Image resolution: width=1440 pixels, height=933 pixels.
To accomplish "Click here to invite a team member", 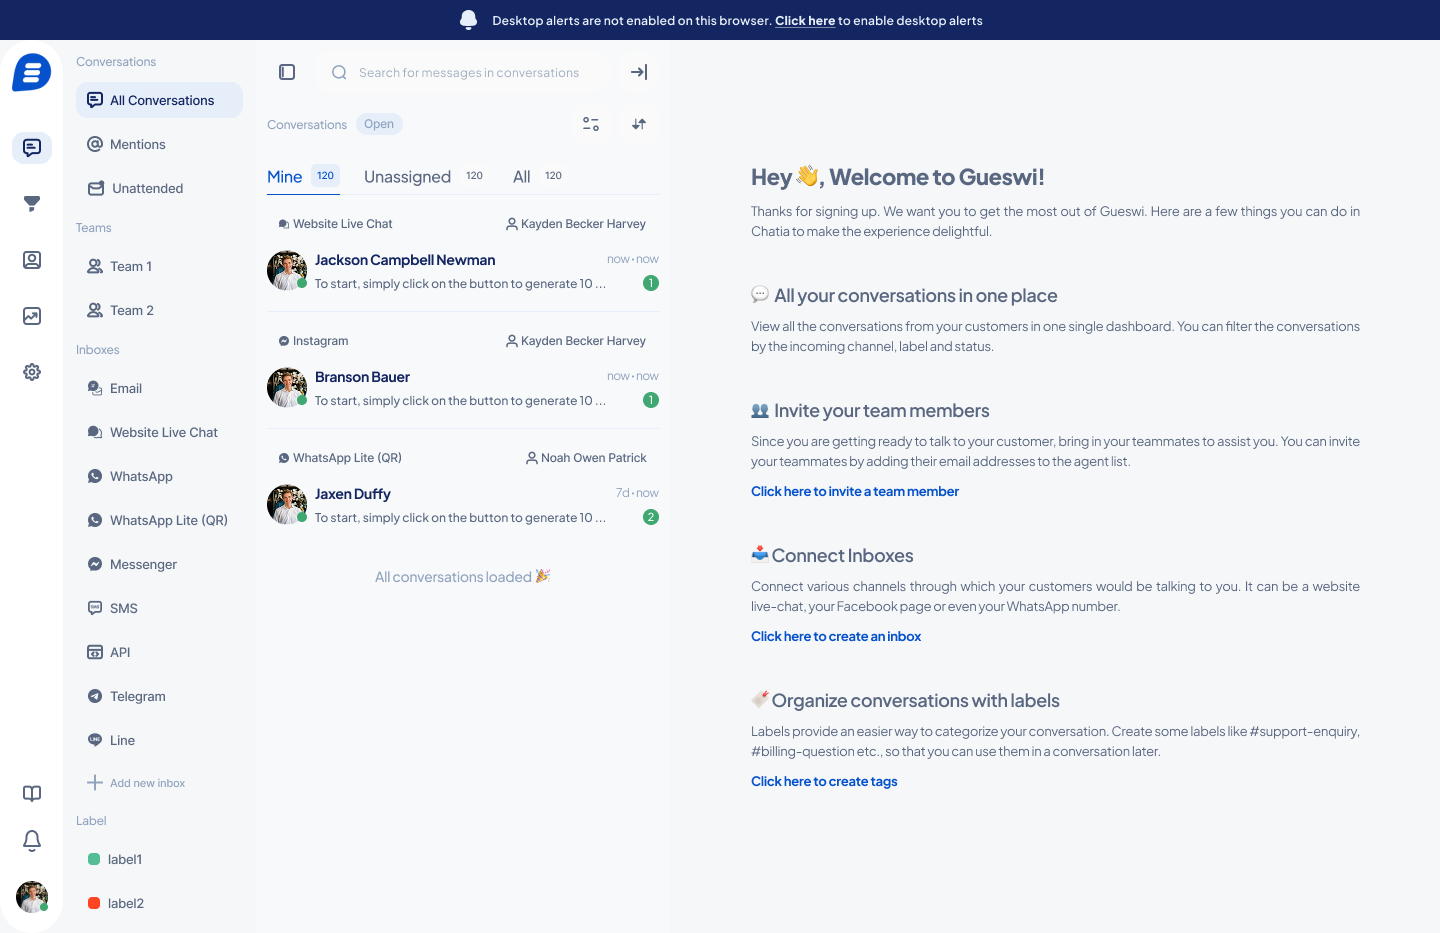I will pyautogui.click(x=854, y=491).
